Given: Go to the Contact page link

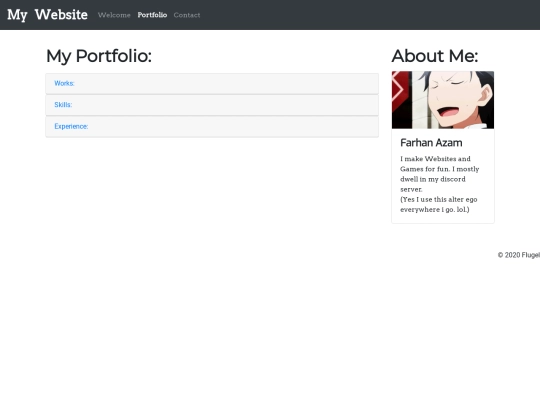Looking at the screenshot, I should (187, 15).
